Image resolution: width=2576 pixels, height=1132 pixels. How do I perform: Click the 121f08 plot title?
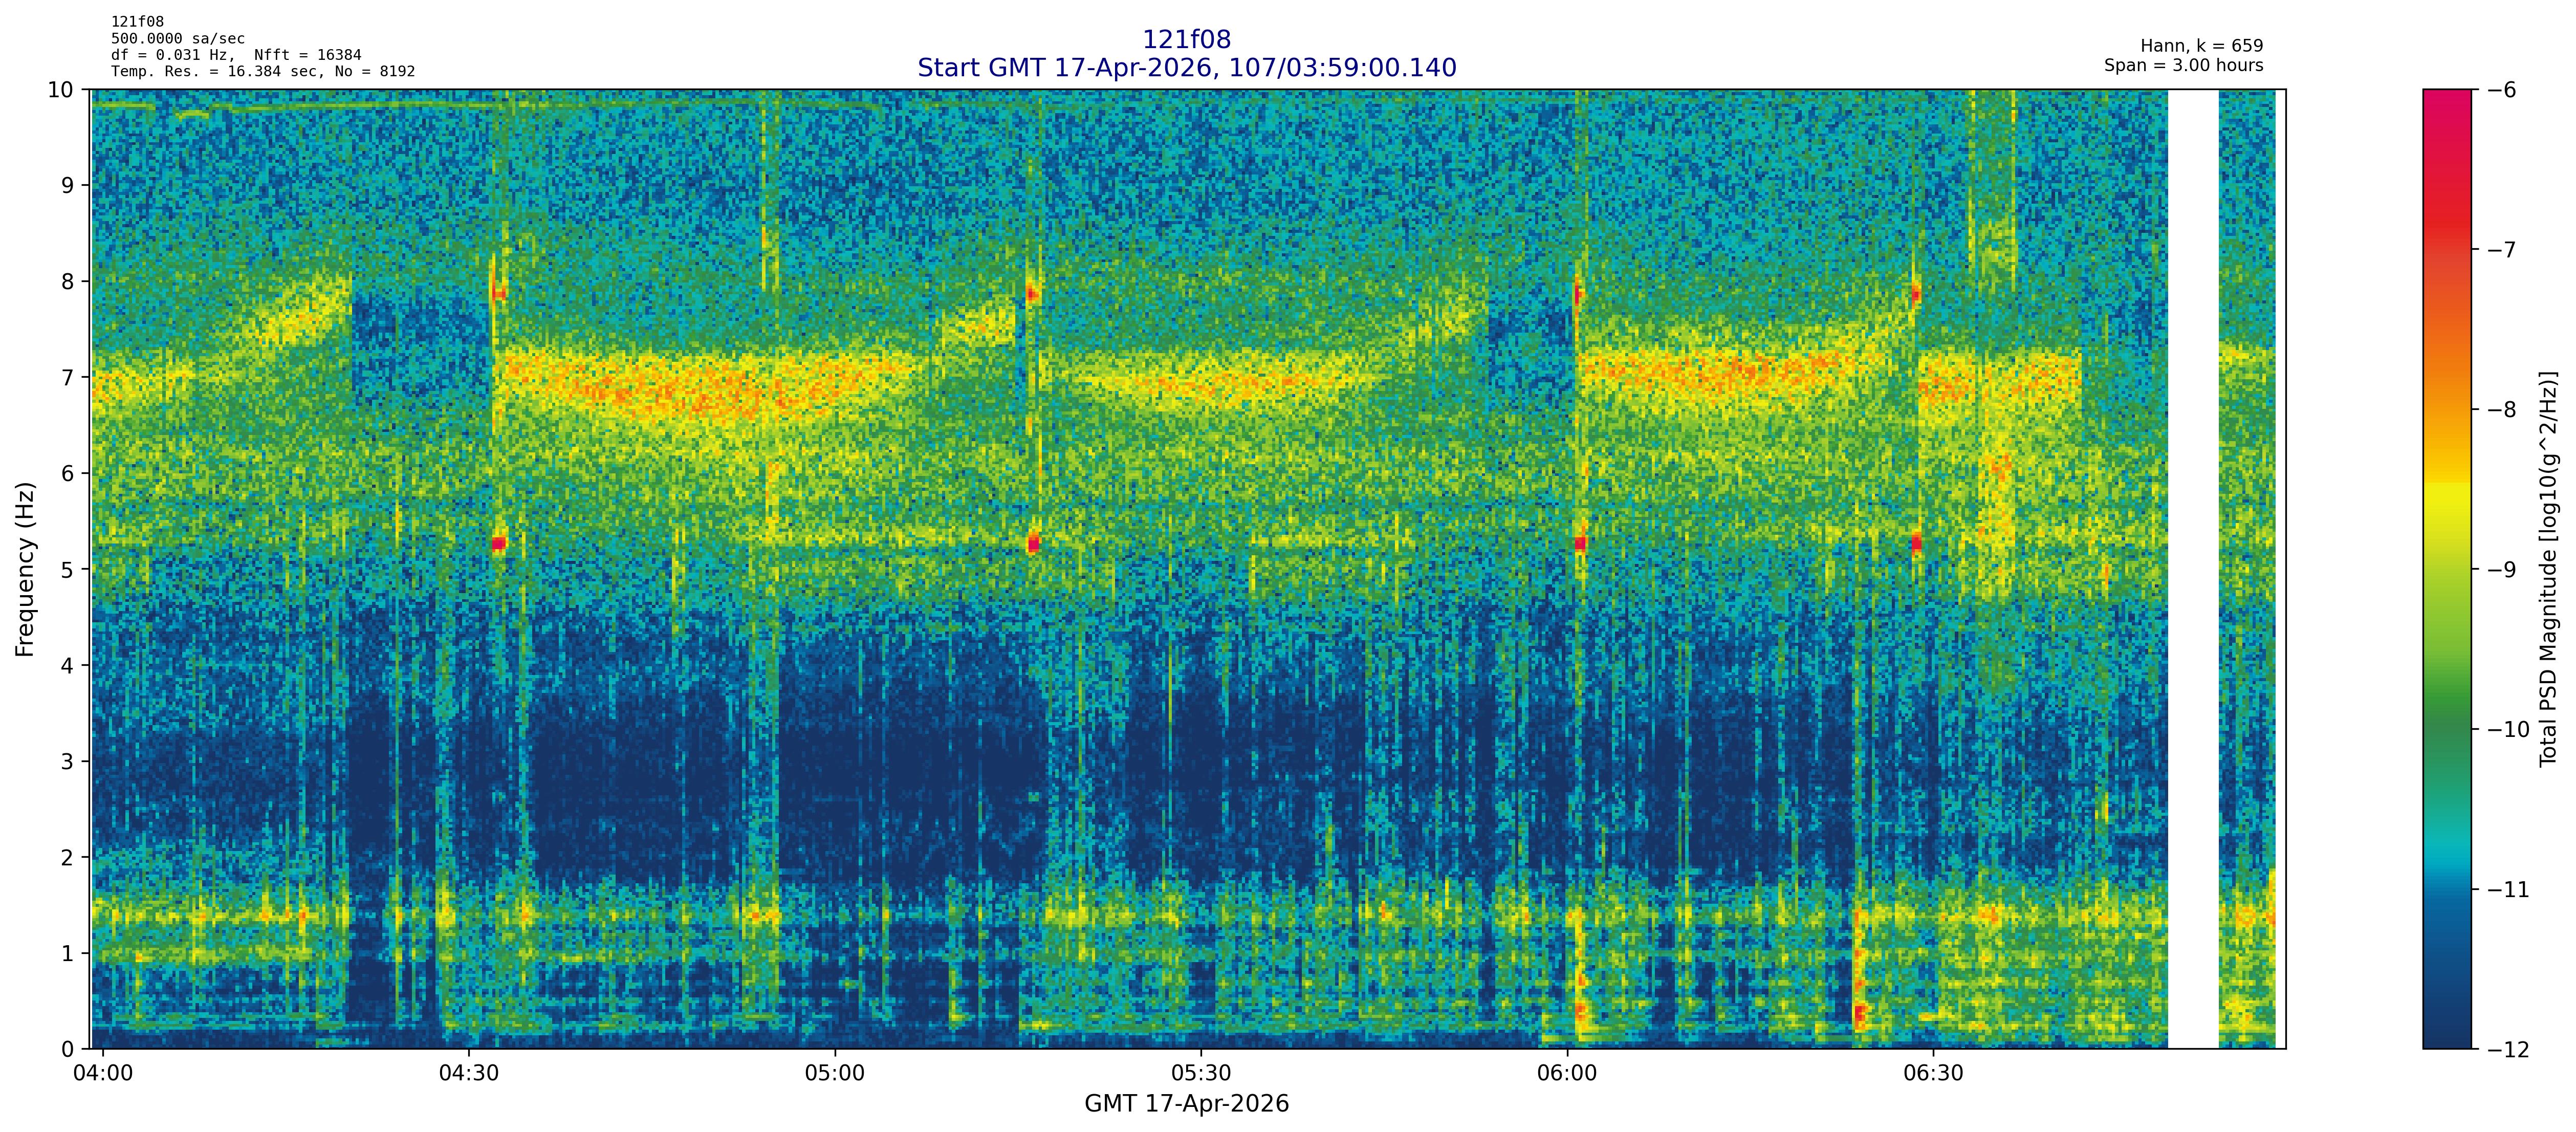coord(1186,39)
